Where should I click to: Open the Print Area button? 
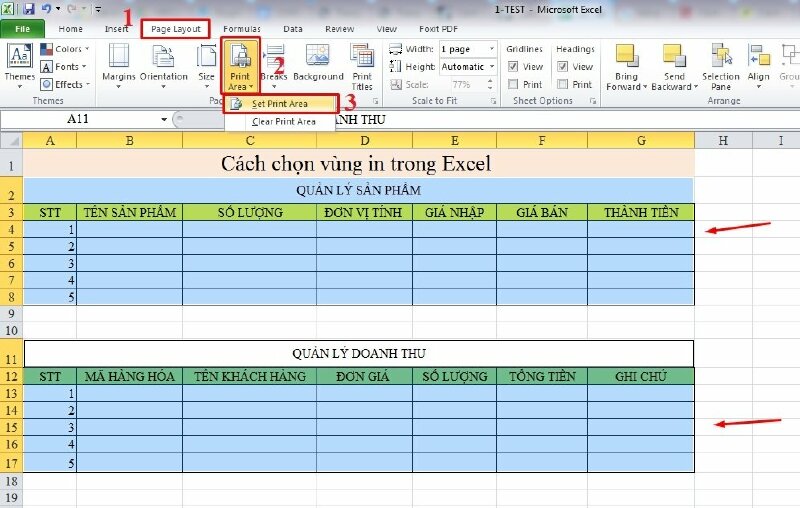[240, 65]
